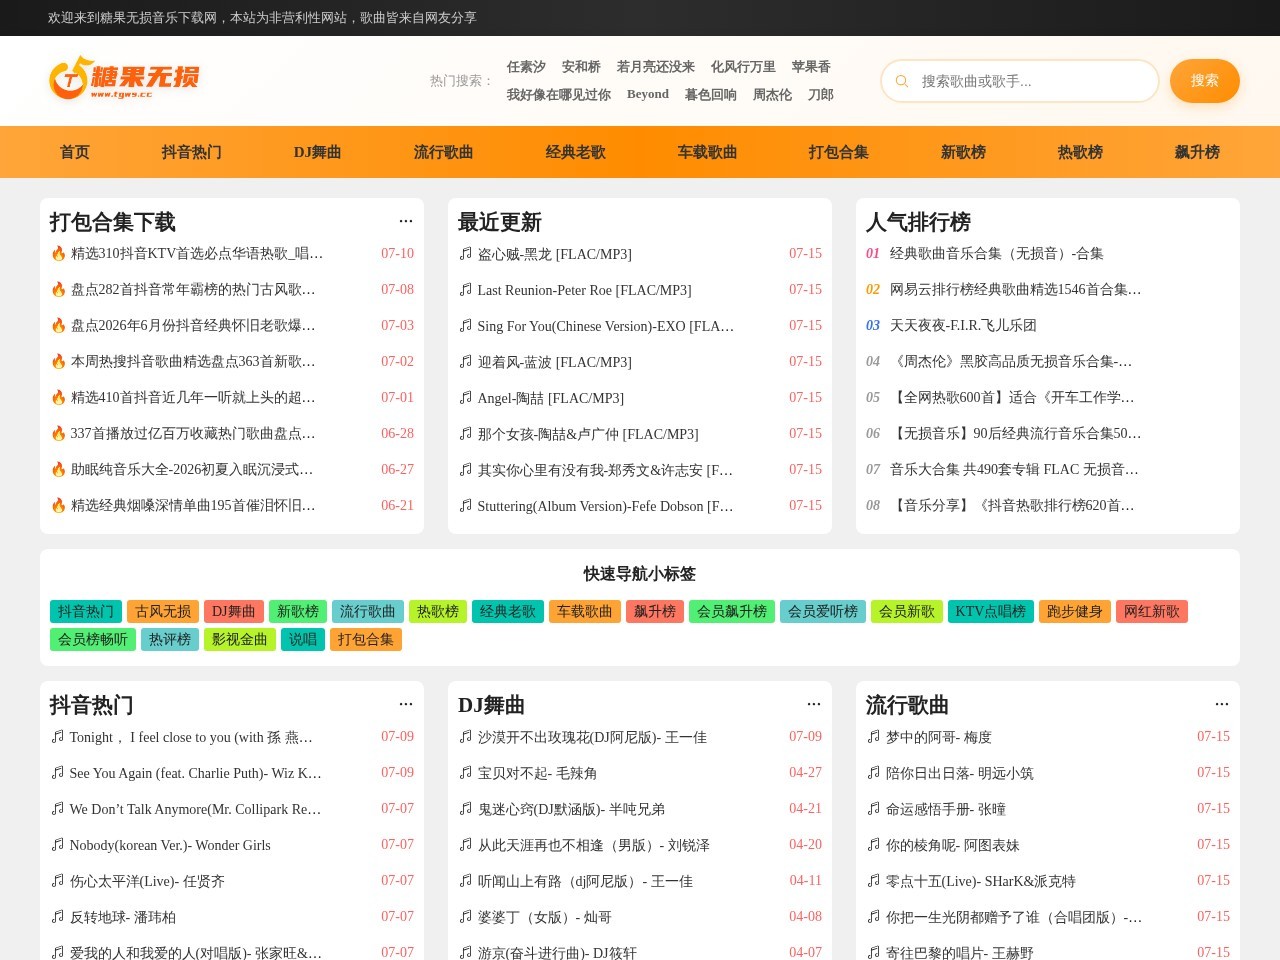This screenshot has height=960, width=1280.
Task: Click fire icon beside 精选310抖音KTV首选
Action: click(x=58, y=254)
